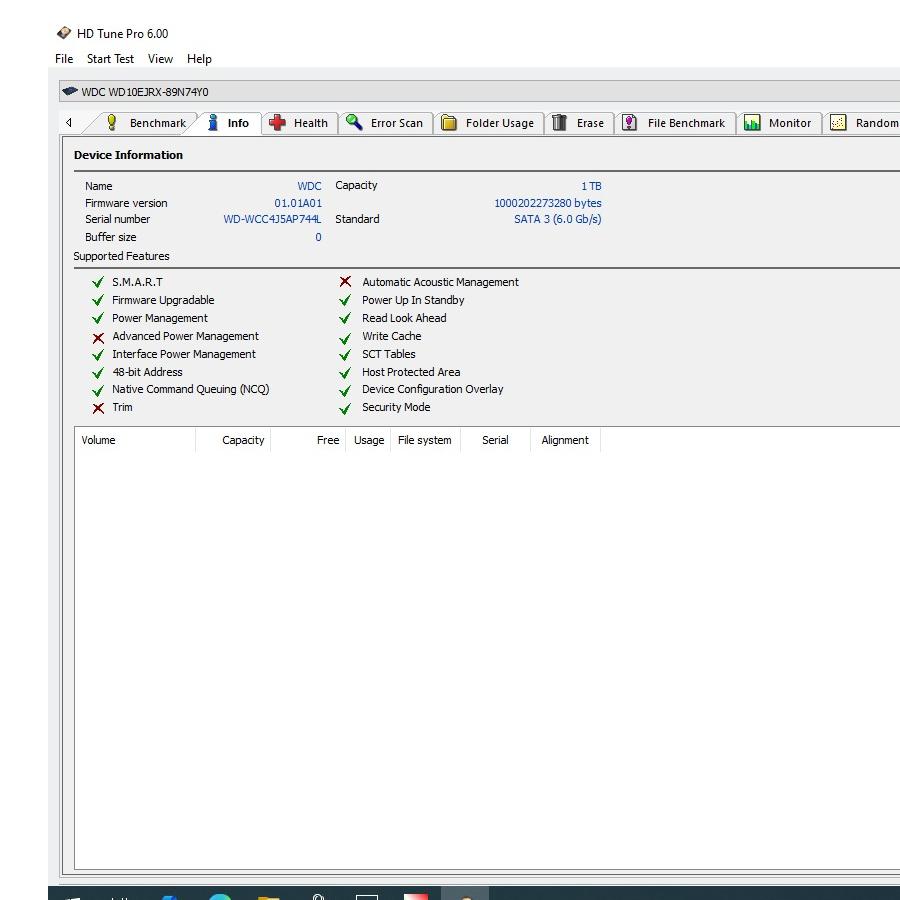Click the File system column header
Screen dimensions: 900x900
425,440
